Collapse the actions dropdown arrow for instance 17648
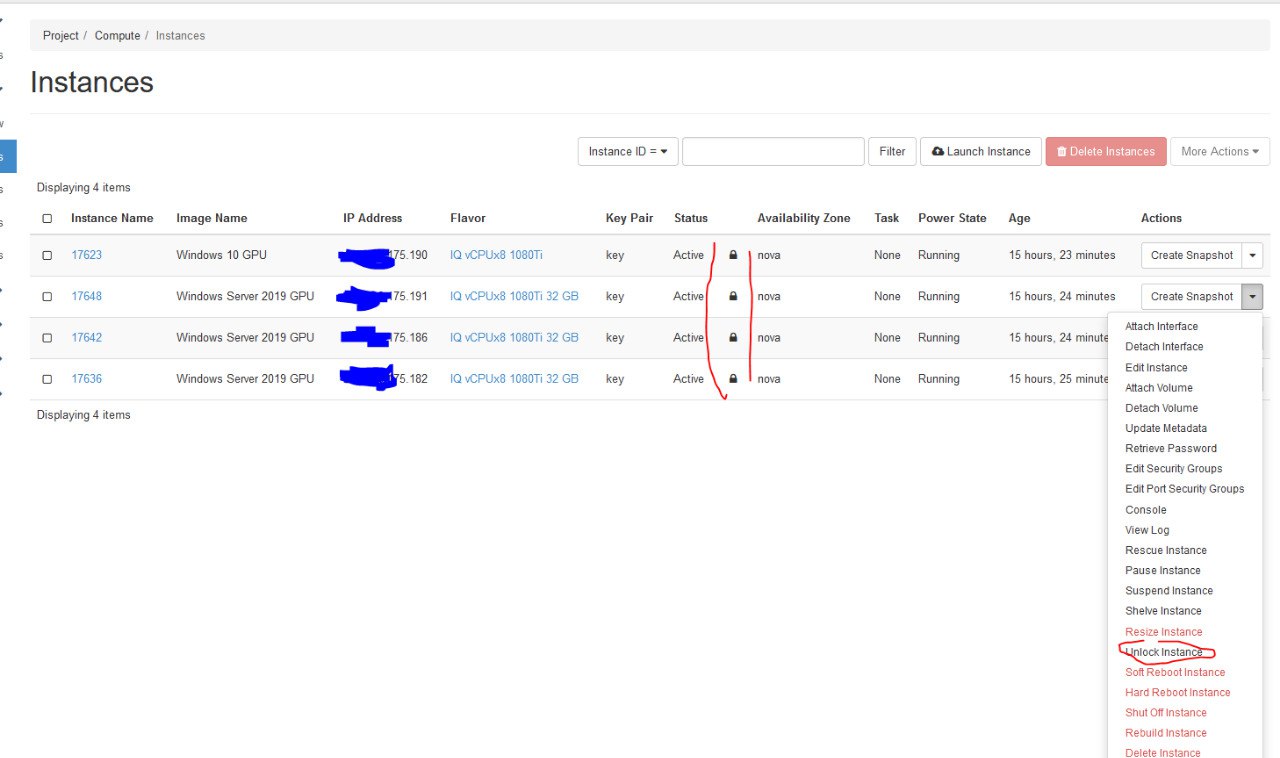1280x758 pixels. tap(1253, 296)
